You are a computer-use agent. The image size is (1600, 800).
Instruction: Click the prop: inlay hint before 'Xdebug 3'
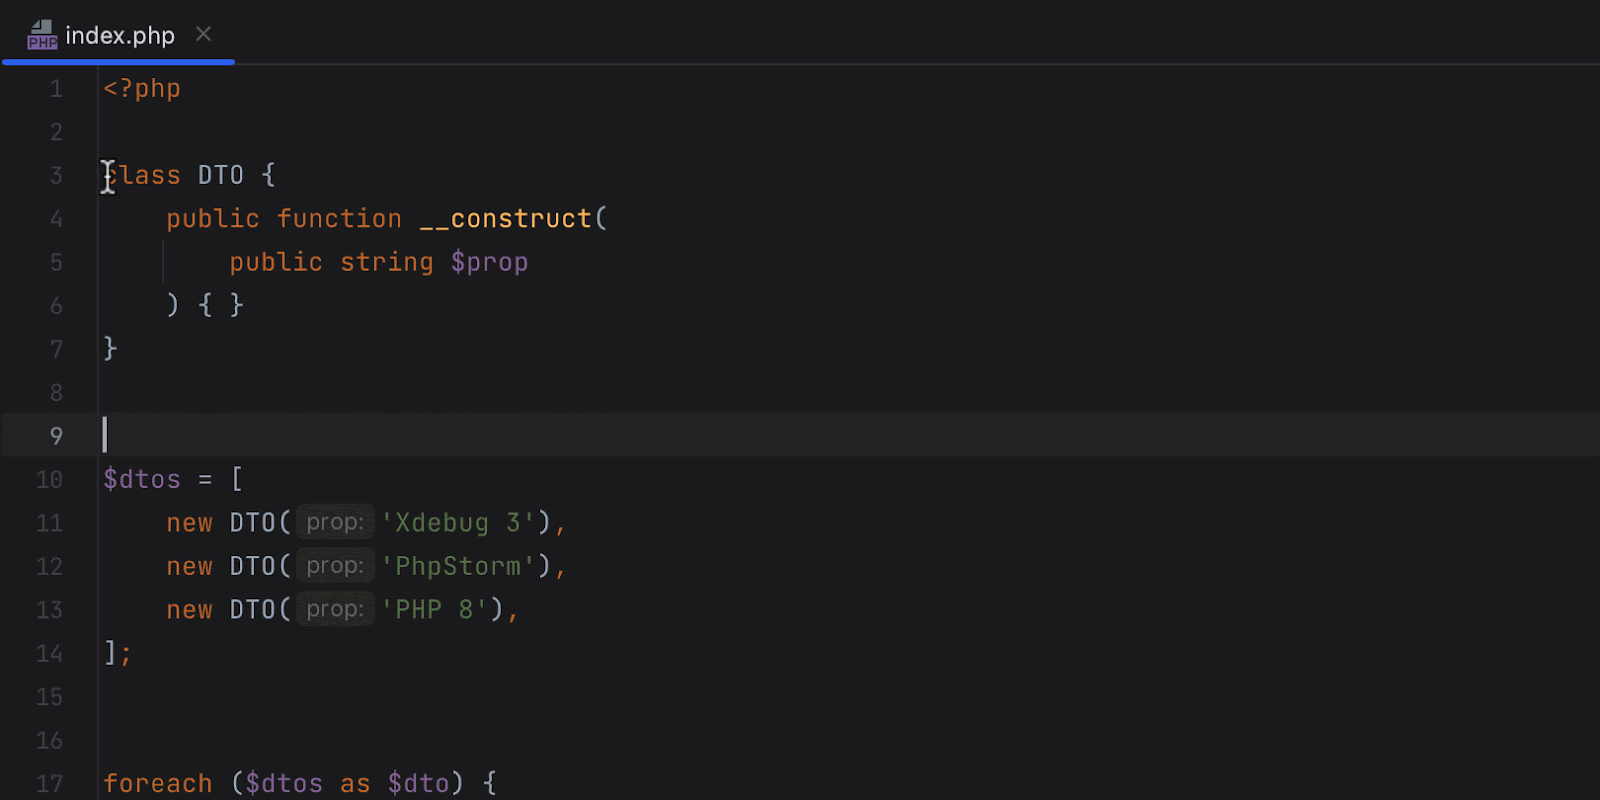tap(334, 523)
